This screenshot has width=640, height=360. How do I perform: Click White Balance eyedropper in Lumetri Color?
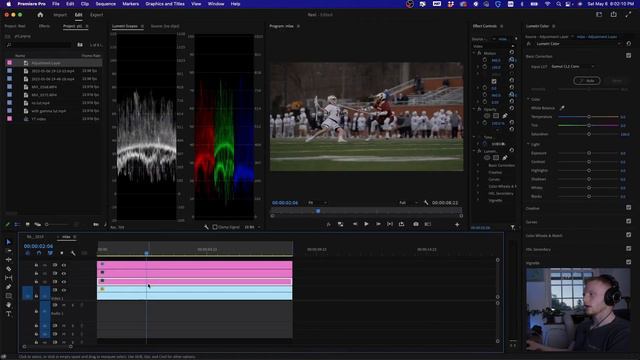[x=562, y=108]
